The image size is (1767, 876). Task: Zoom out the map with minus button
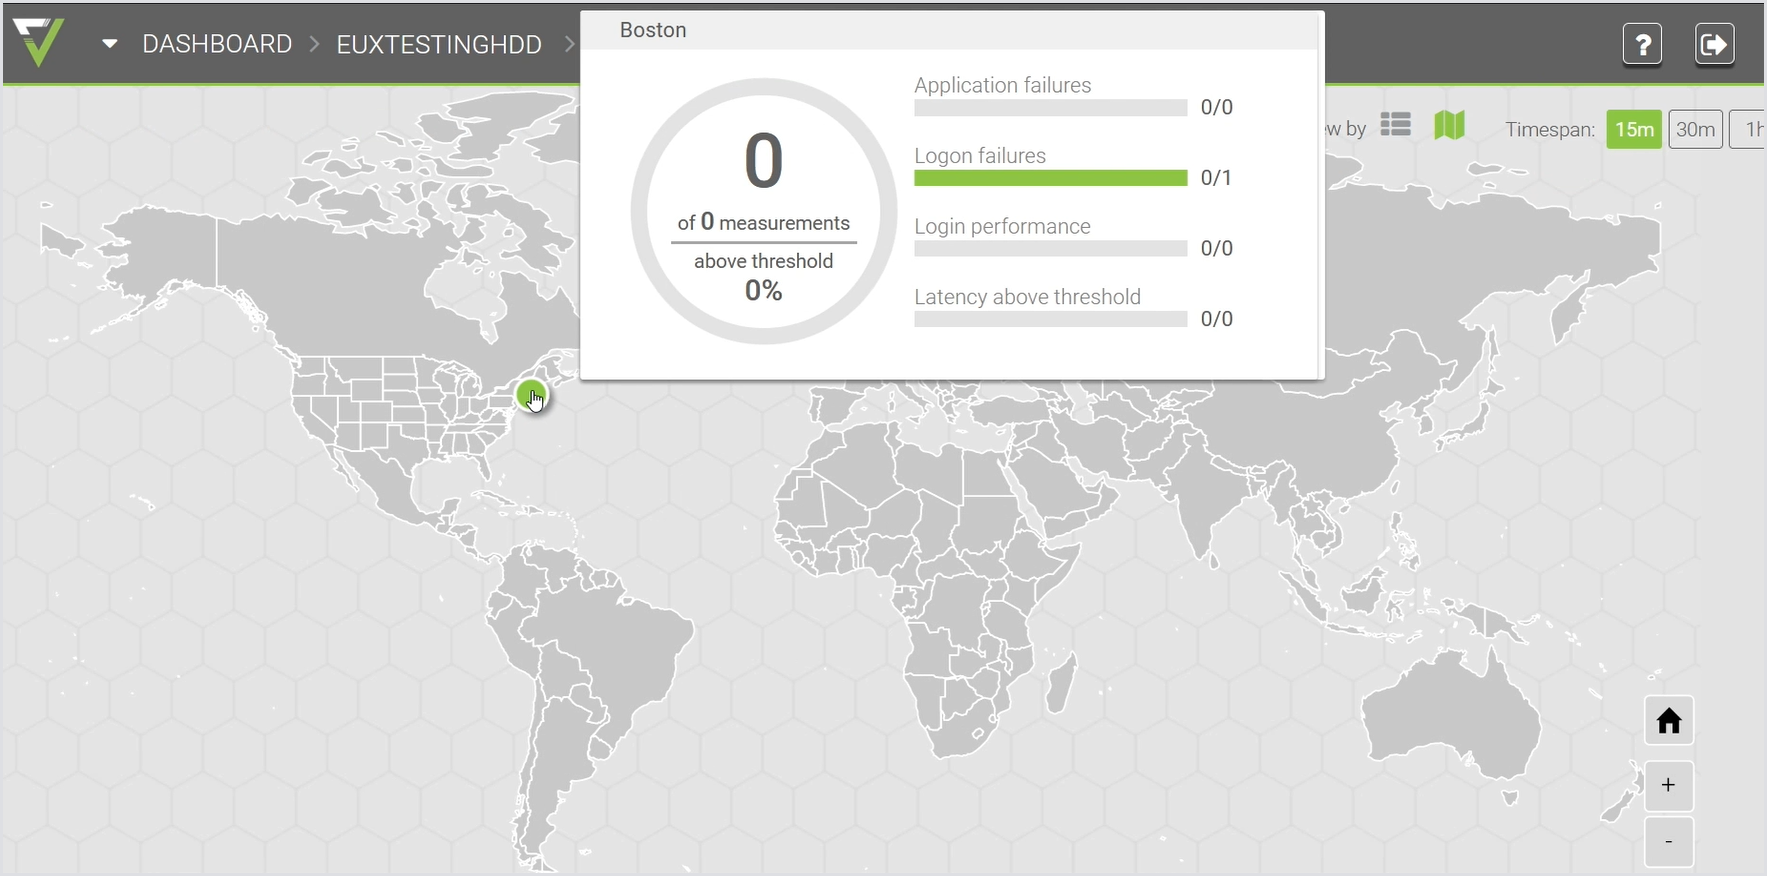[x=1668, y=842]
